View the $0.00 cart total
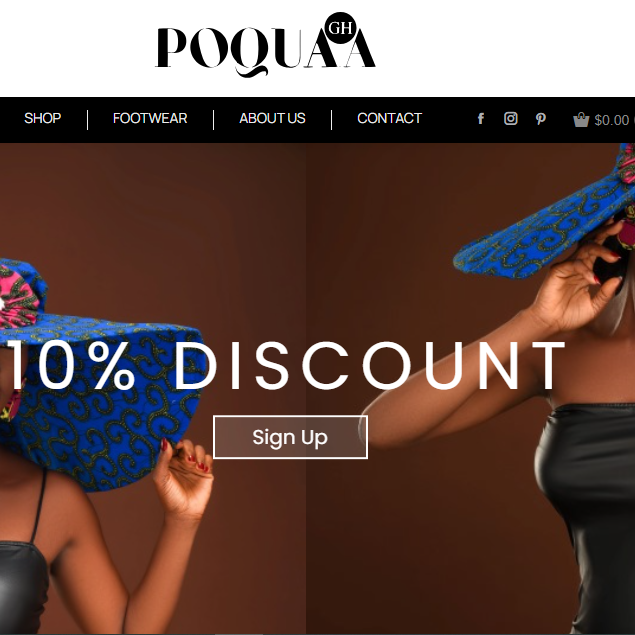Viewport: 635px width, 635px height. tap(612, 120)
